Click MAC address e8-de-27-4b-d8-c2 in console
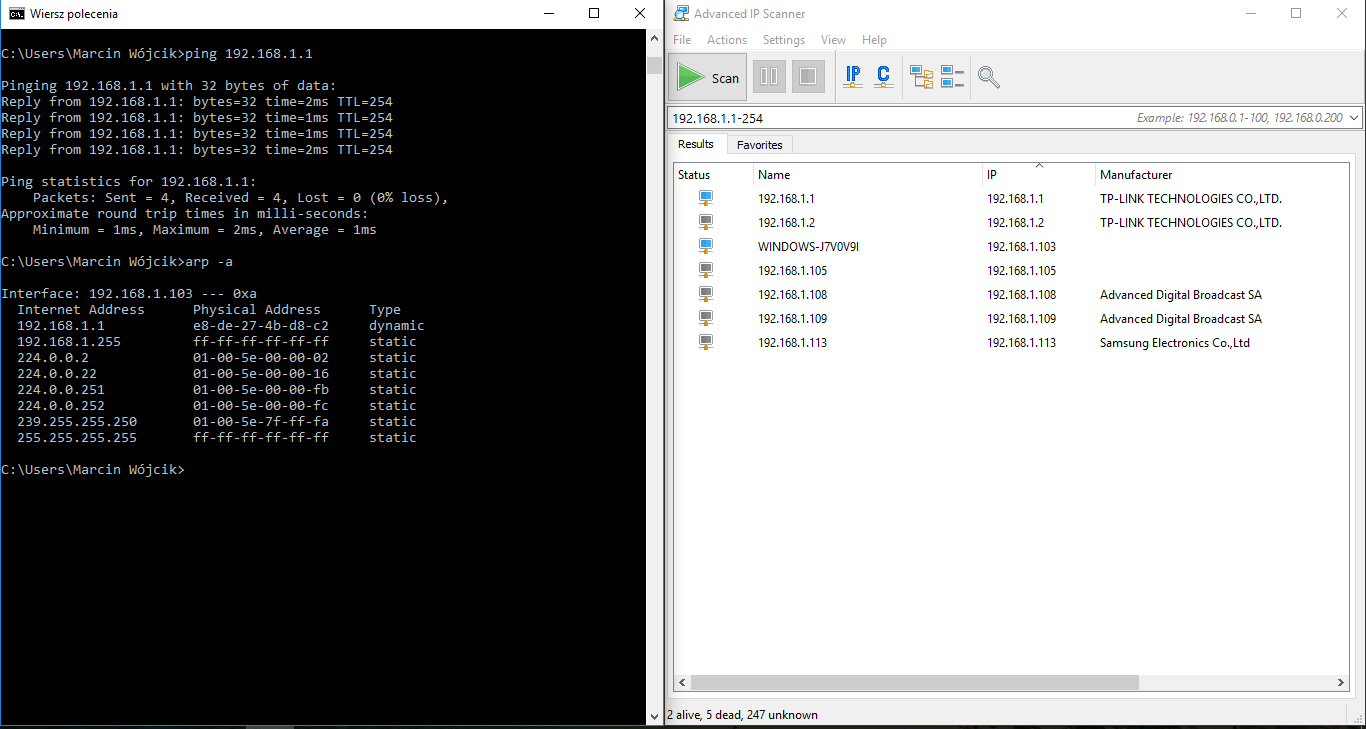 pos(261,326)
